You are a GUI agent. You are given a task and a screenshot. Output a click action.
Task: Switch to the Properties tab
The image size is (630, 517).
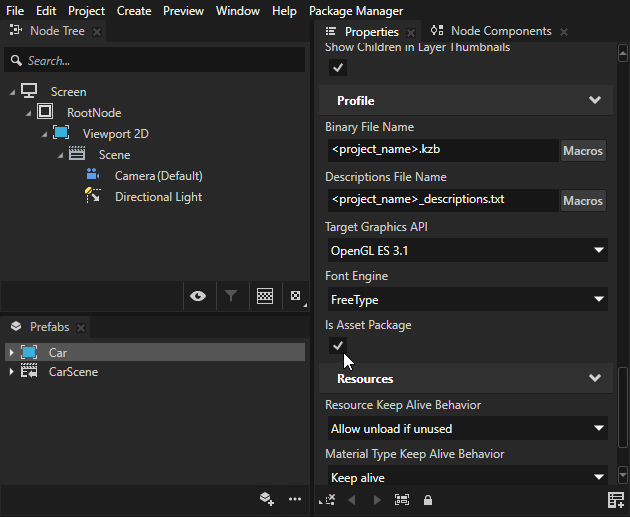[x=371, y=31]
